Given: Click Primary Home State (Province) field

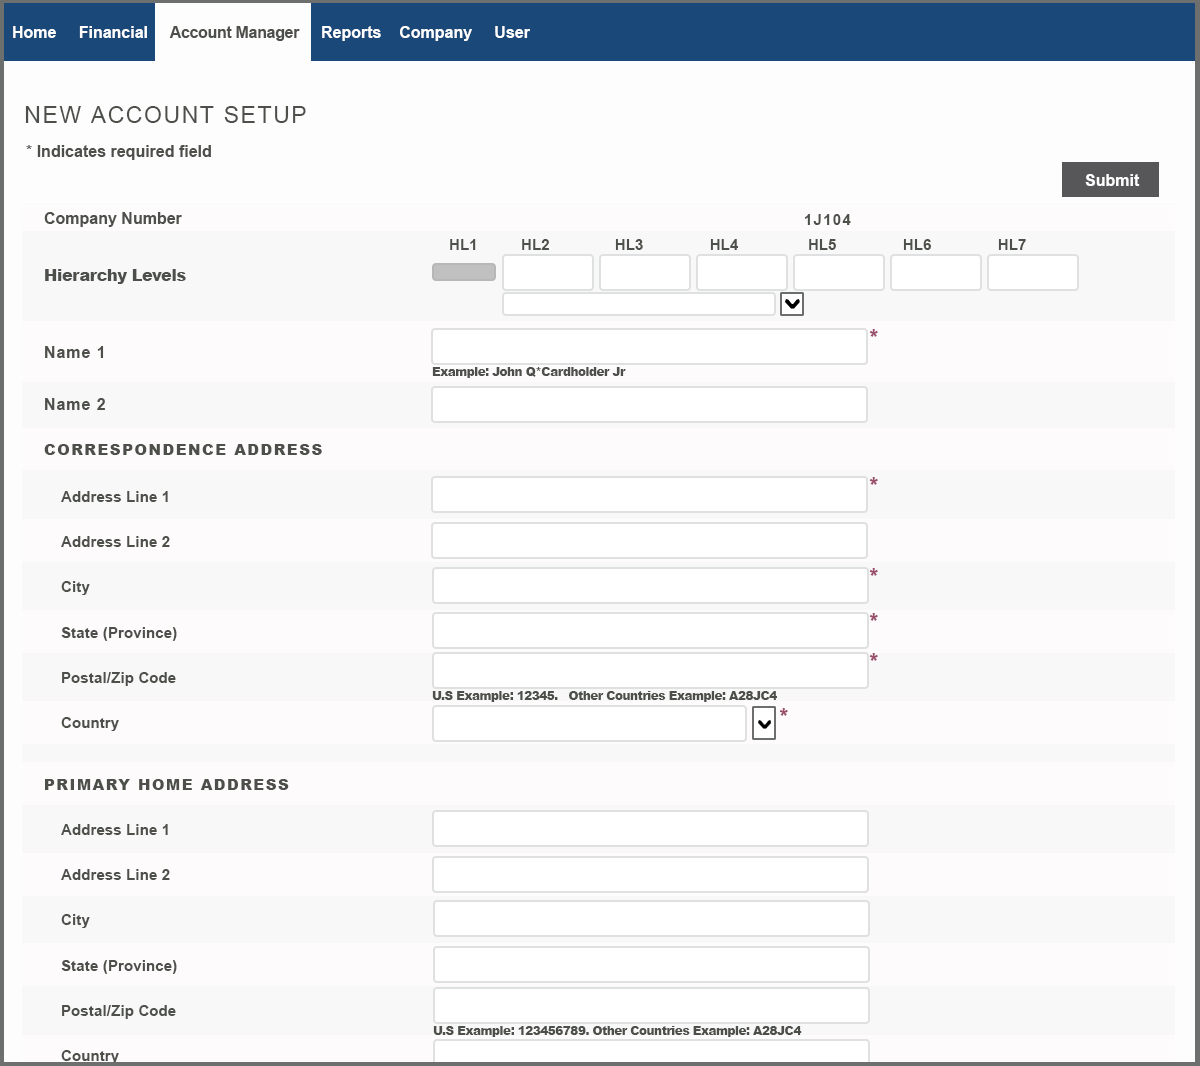Looking at the screenshot, I should pos(650,965).
